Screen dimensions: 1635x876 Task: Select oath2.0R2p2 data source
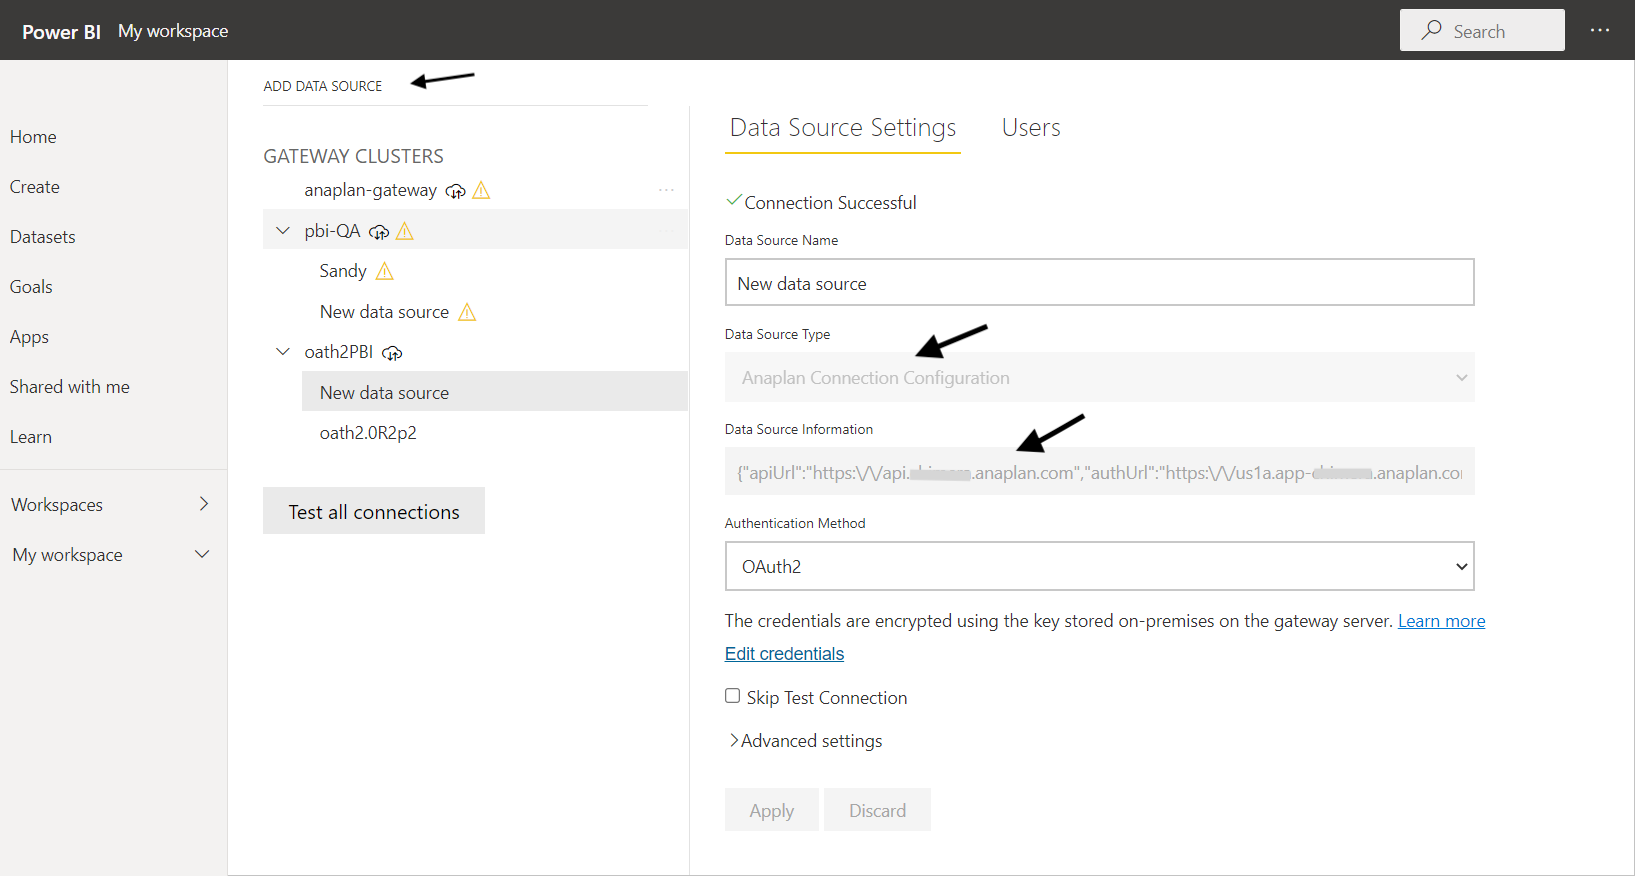(368, 433)
